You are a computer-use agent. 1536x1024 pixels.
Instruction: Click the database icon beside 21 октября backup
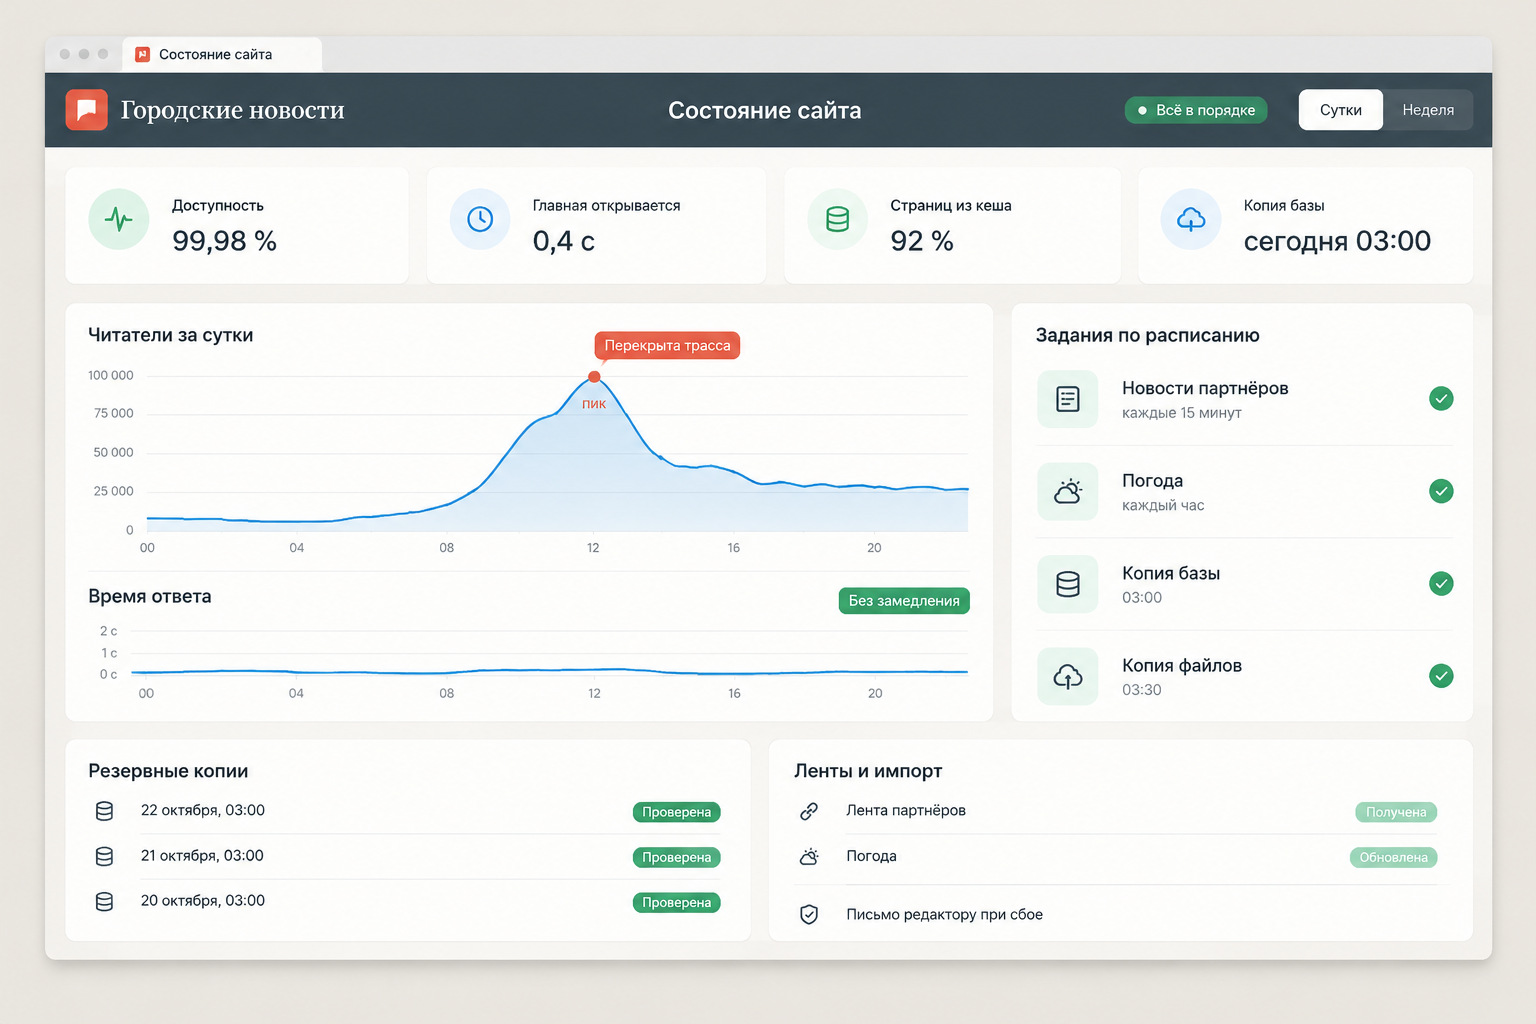(104, 856)
